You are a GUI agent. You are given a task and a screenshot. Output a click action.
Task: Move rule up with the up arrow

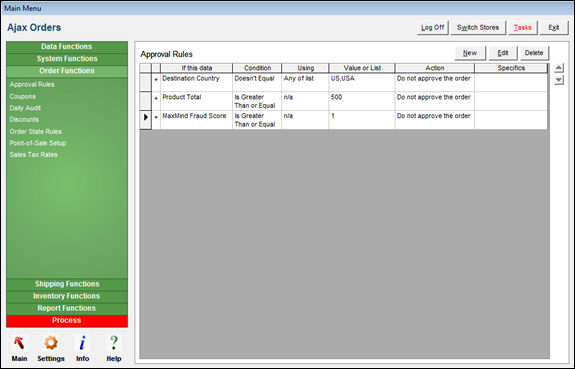[558, 68]
